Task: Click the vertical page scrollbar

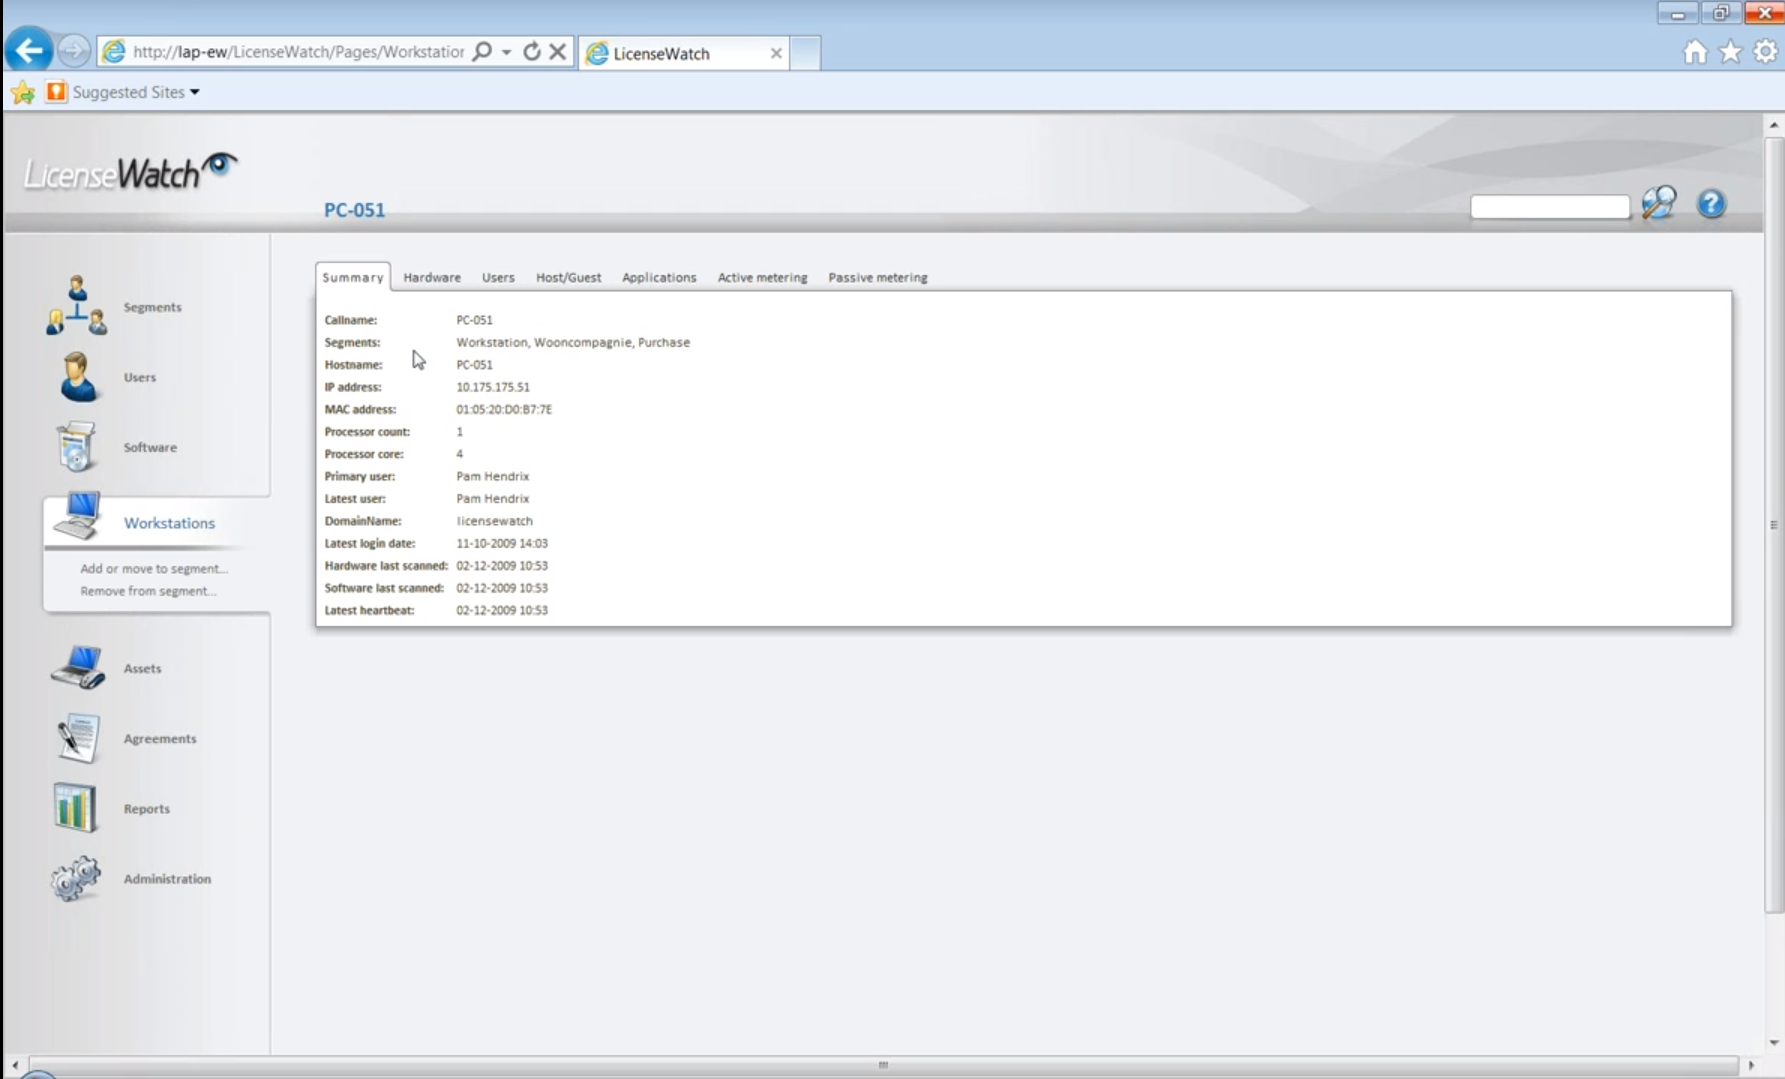Action: (x=1774, y=525)
